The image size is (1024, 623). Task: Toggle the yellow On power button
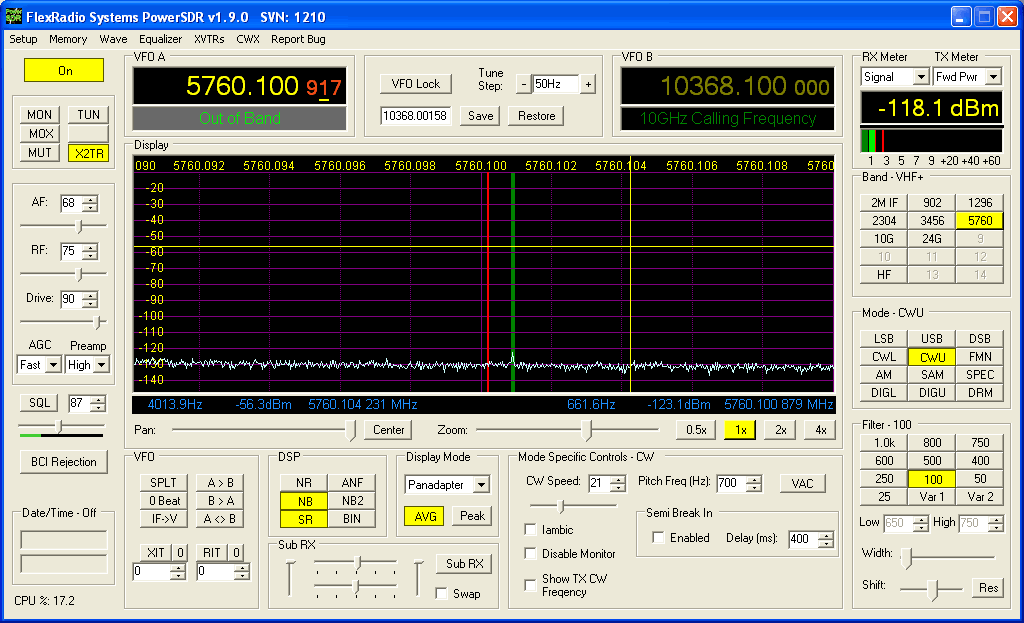coord(65,71)
